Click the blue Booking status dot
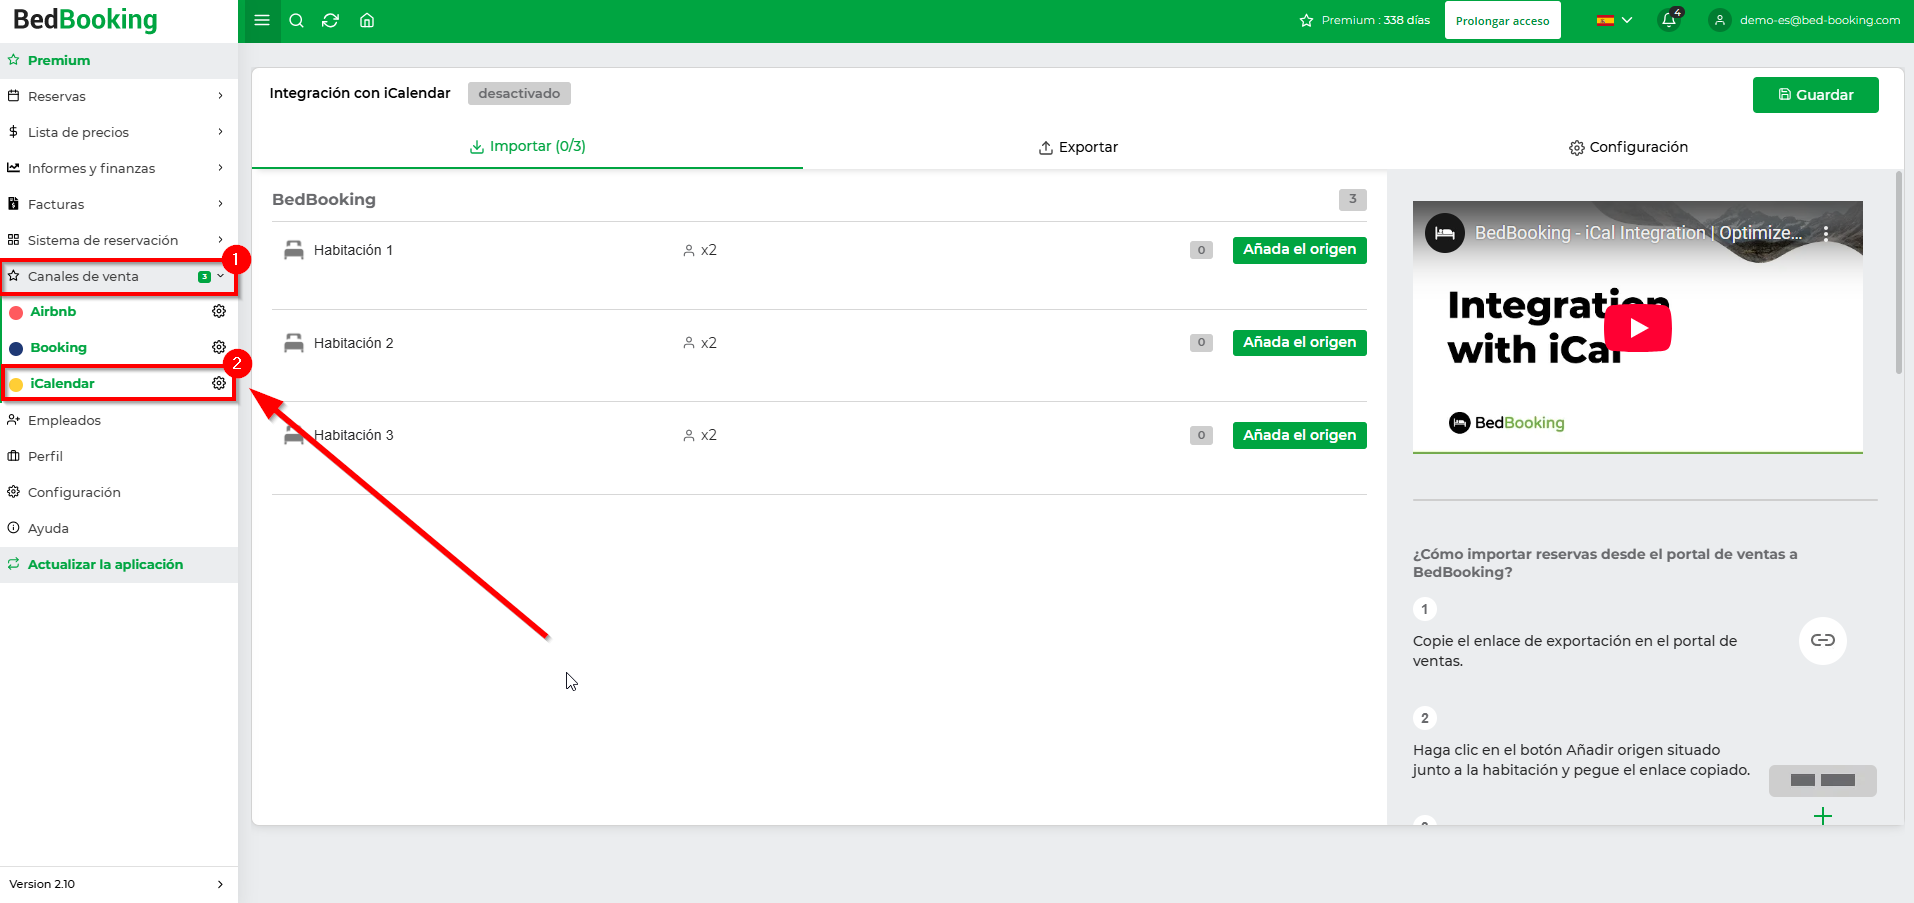 [16, 349]
